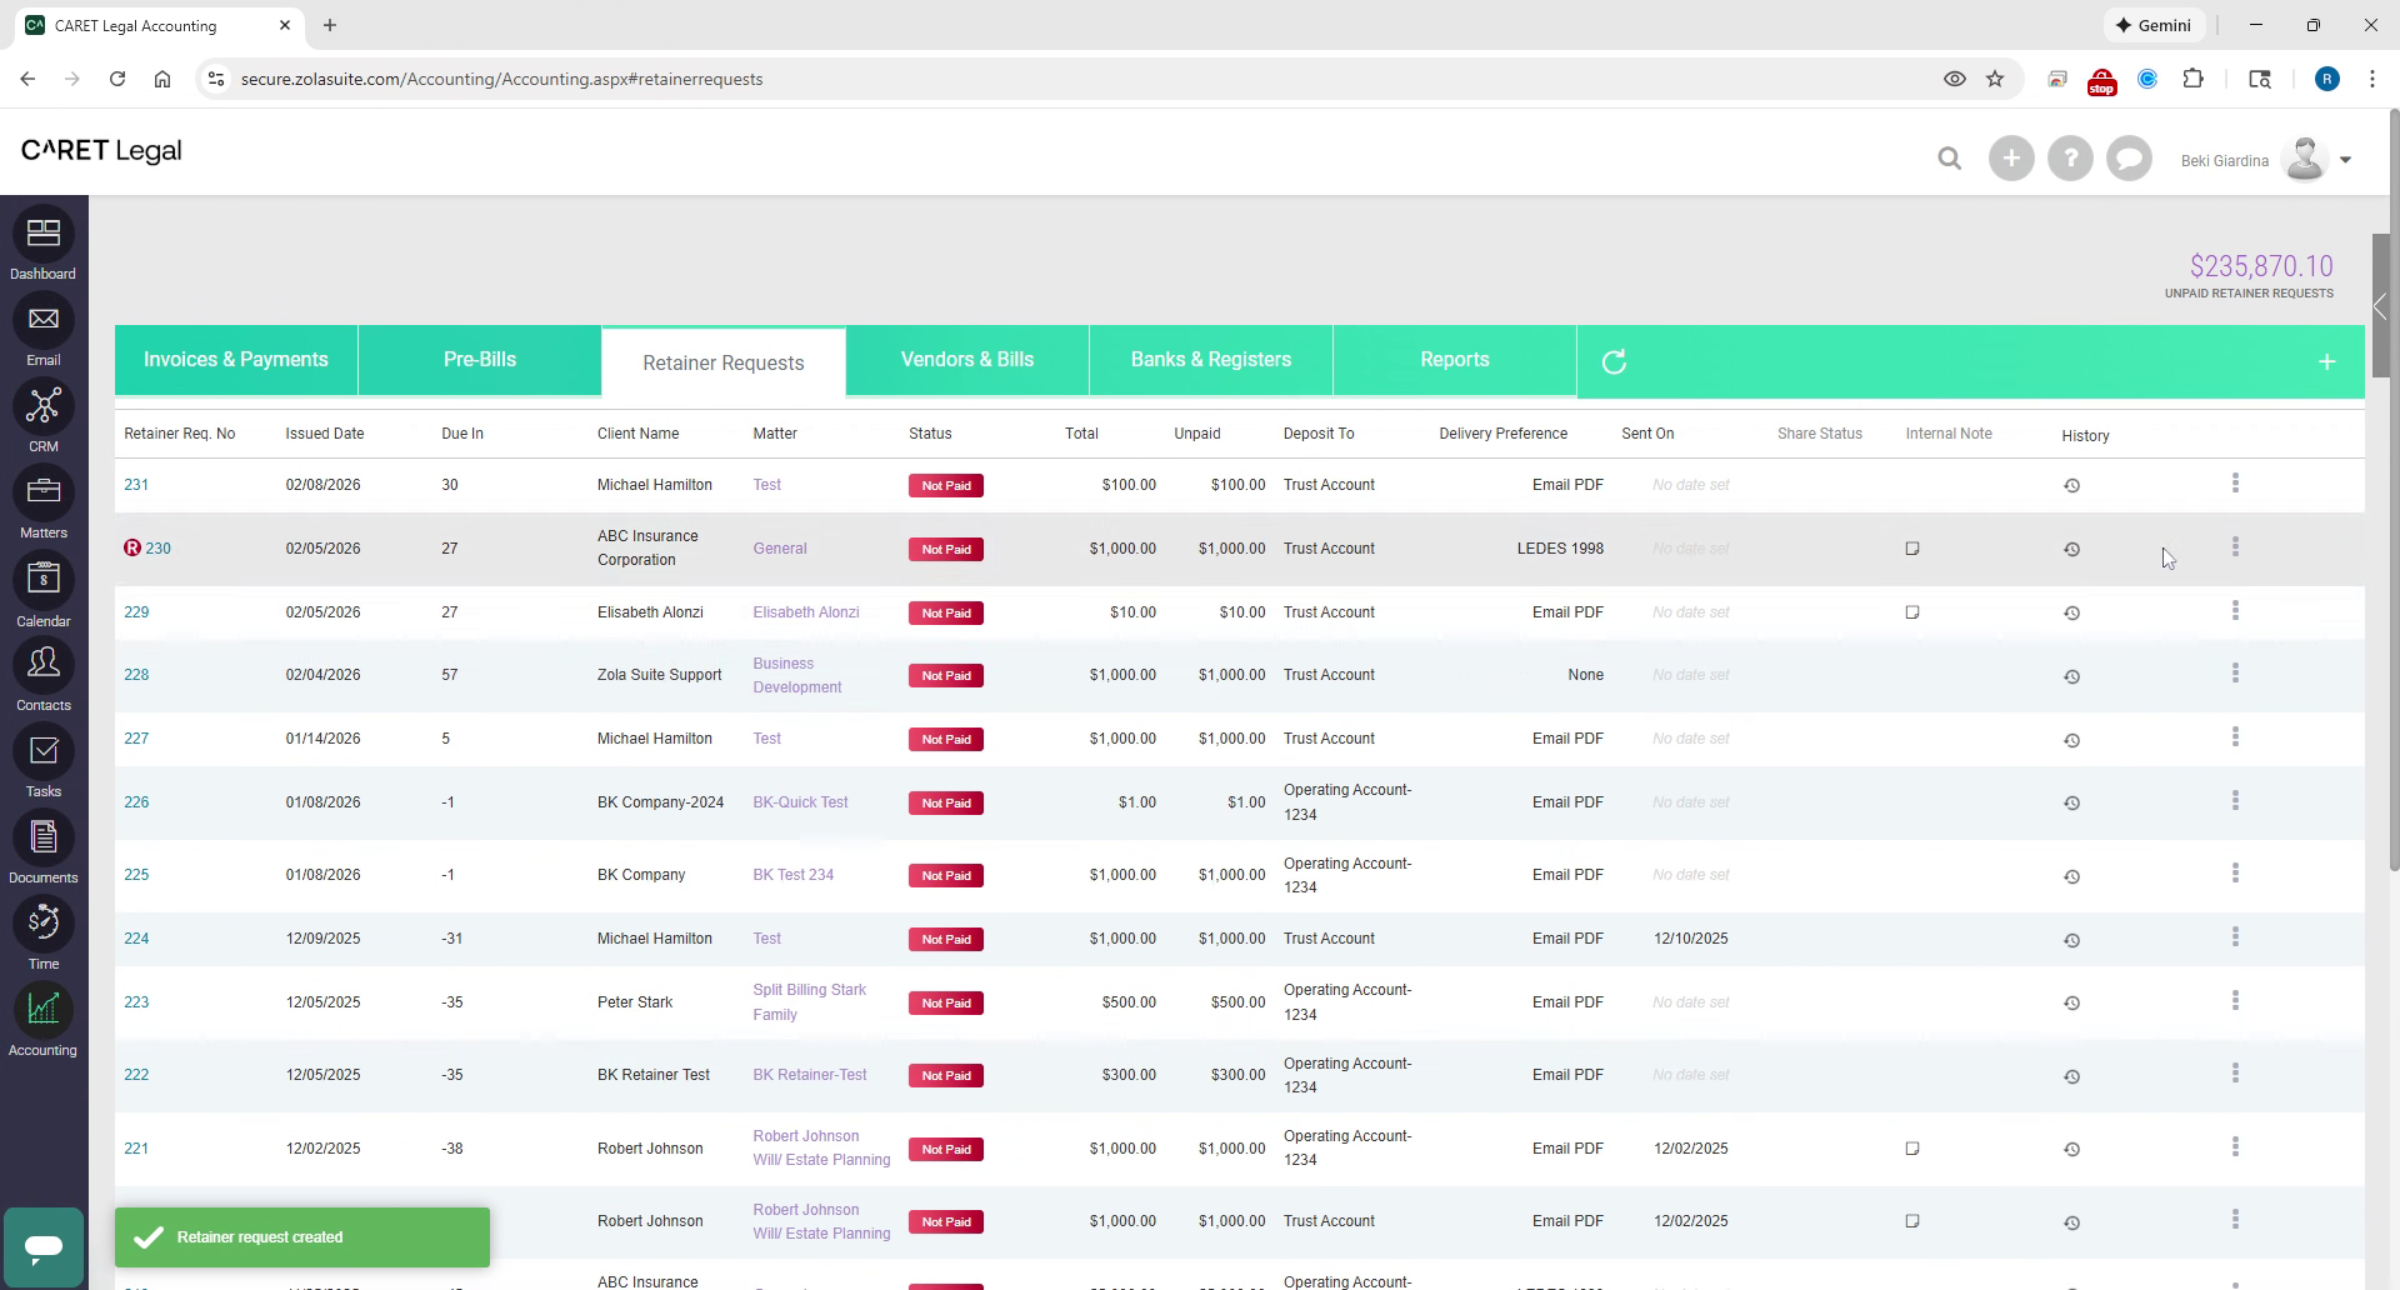Open internal note on retainer request 230

click(x=1912, y=548)
